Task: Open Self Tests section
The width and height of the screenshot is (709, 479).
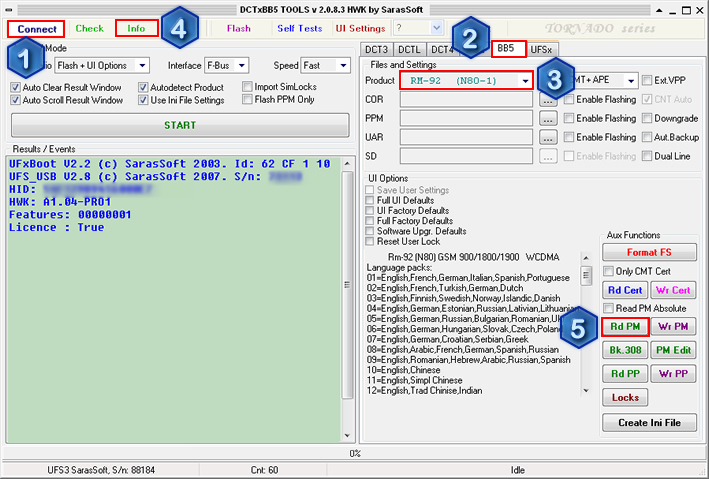Action: click(x=299, y=28)
